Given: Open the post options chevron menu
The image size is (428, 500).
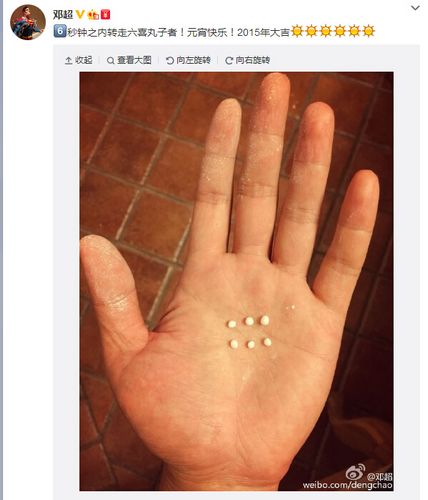Looking at the screenshot, I should pos(415,8).
